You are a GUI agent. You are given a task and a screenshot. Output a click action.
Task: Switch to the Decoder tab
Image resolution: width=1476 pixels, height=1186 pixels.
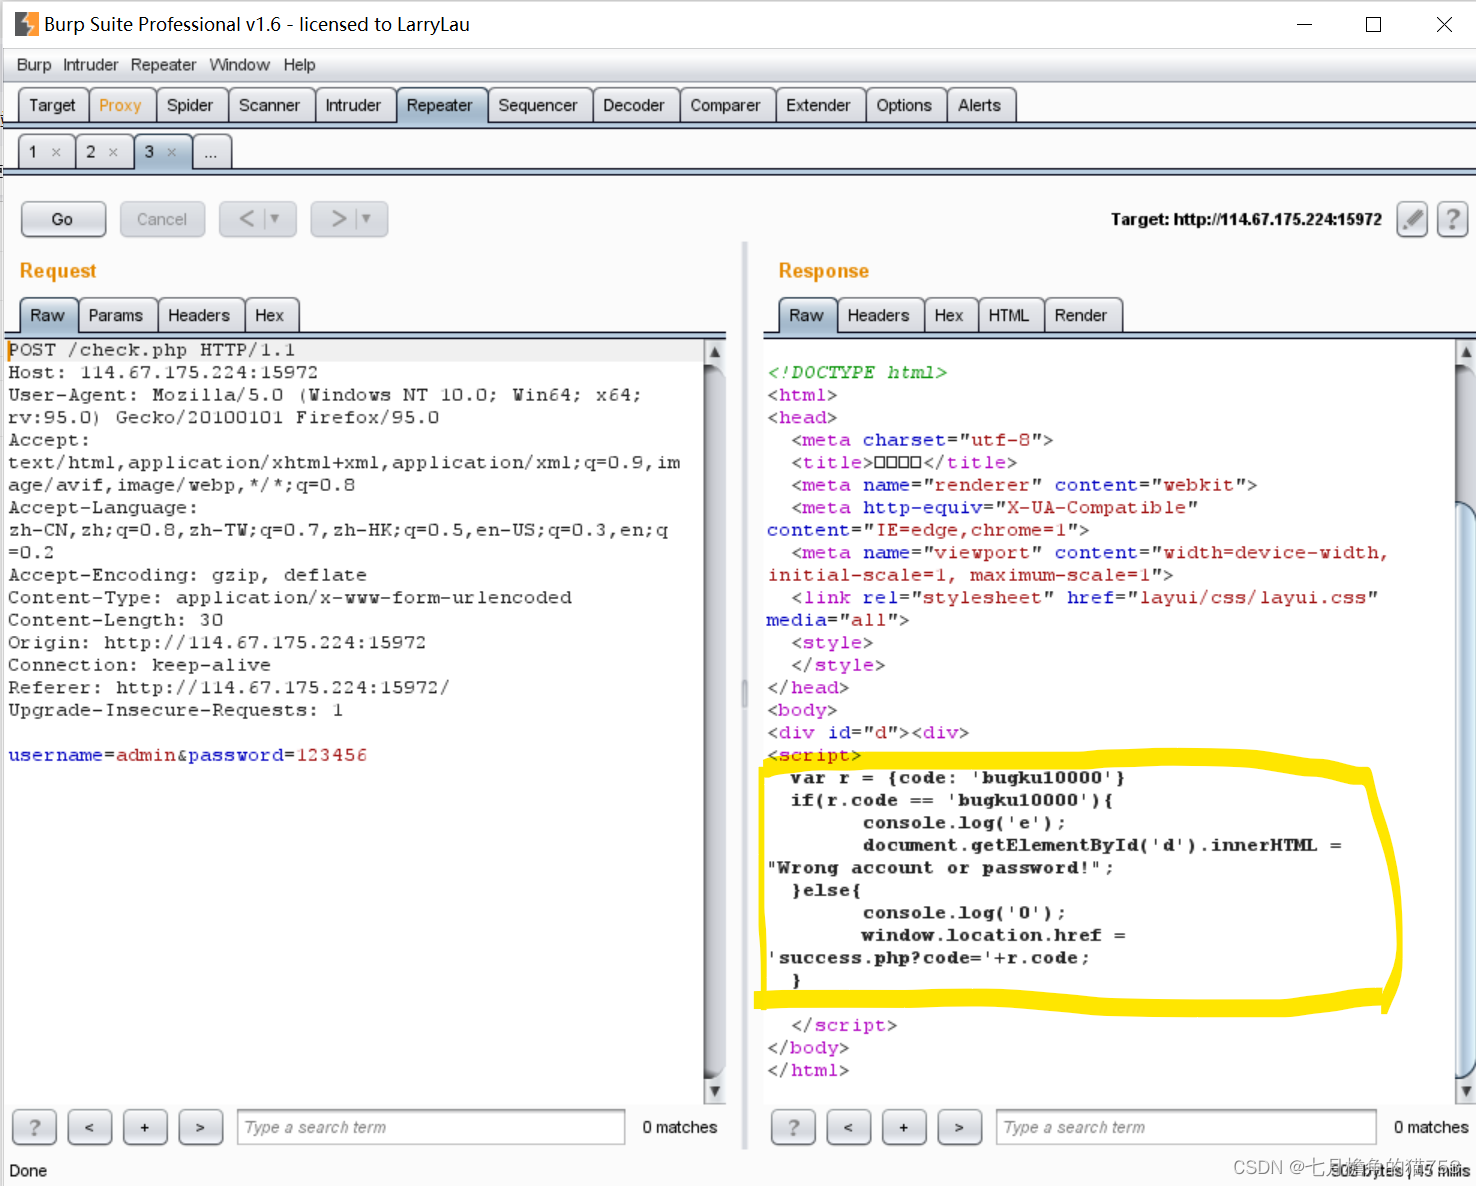coord(634,105)
